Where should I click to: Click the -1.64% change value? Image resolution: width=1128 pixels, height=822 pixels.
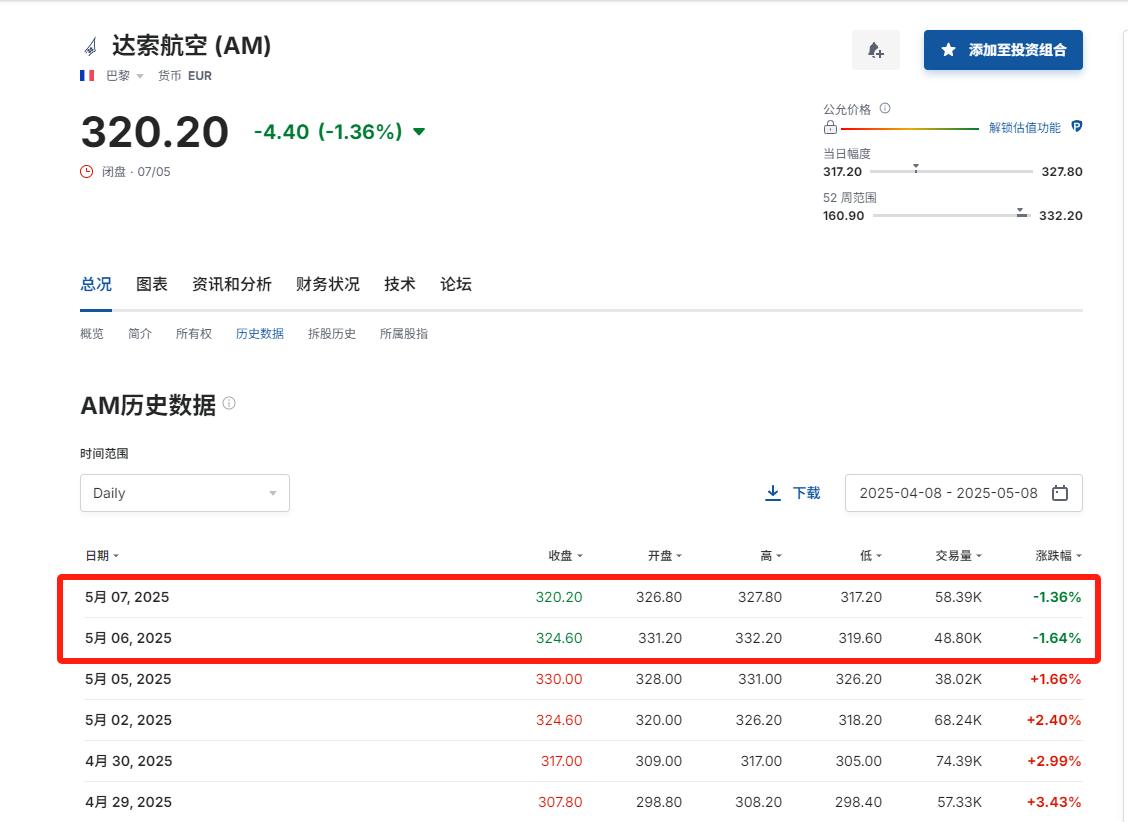1057,638
